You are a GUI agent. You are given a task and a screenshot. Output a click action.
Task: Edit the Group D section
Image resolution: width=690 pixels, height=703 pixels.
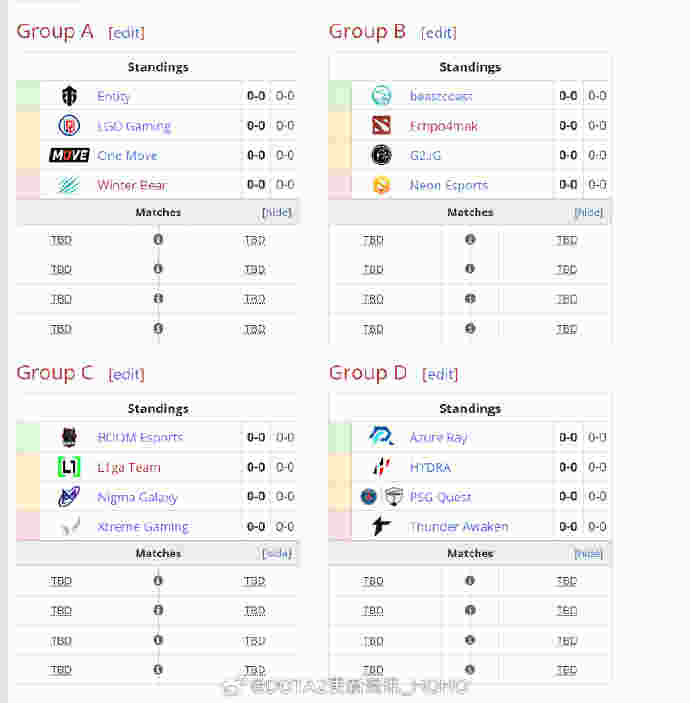tap(440, 374)
